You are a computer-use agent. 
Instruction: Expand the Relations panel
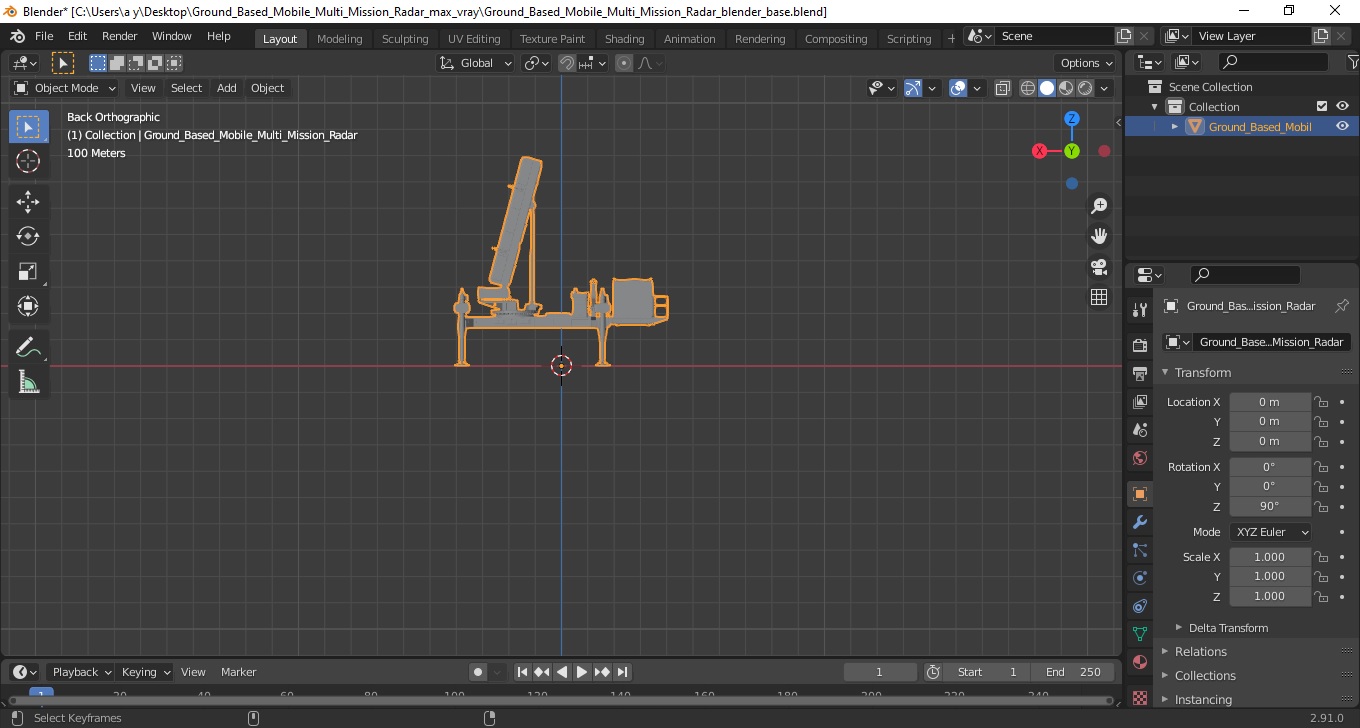tap(1200, 652)
